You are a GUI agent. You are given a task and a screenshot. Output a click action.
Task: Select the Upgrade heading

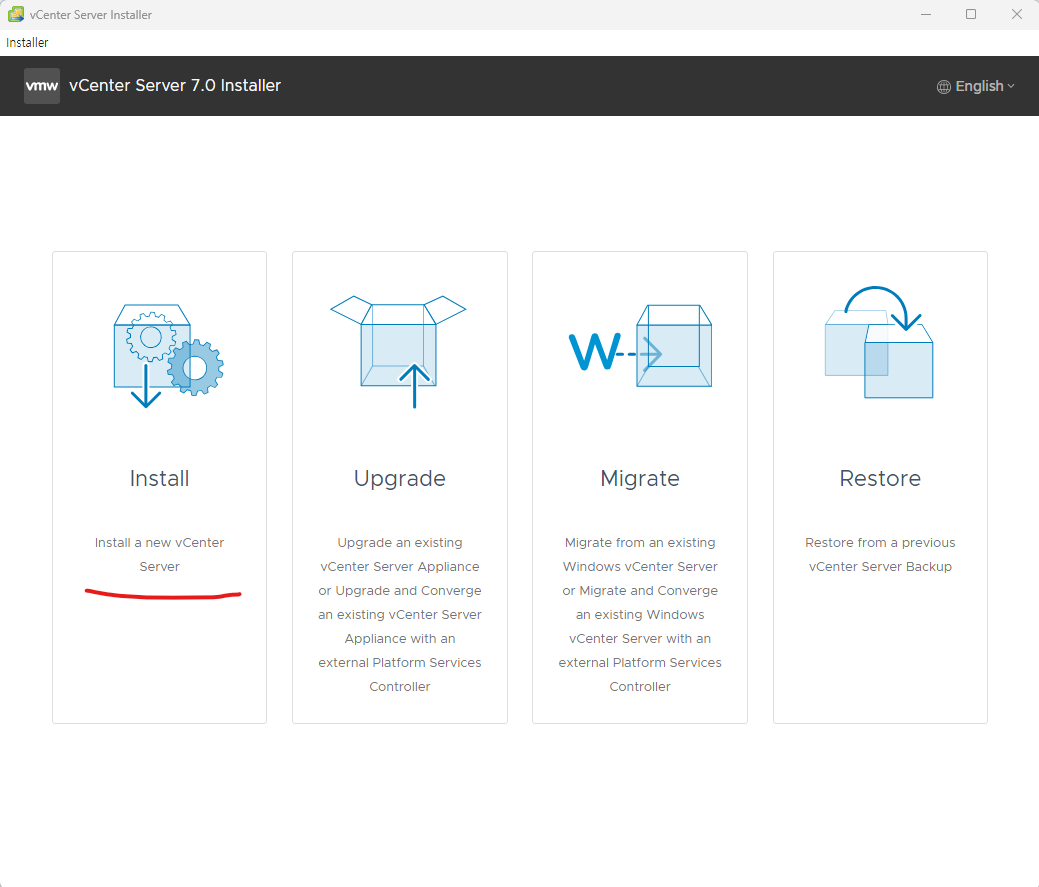[x=400, y=479]
